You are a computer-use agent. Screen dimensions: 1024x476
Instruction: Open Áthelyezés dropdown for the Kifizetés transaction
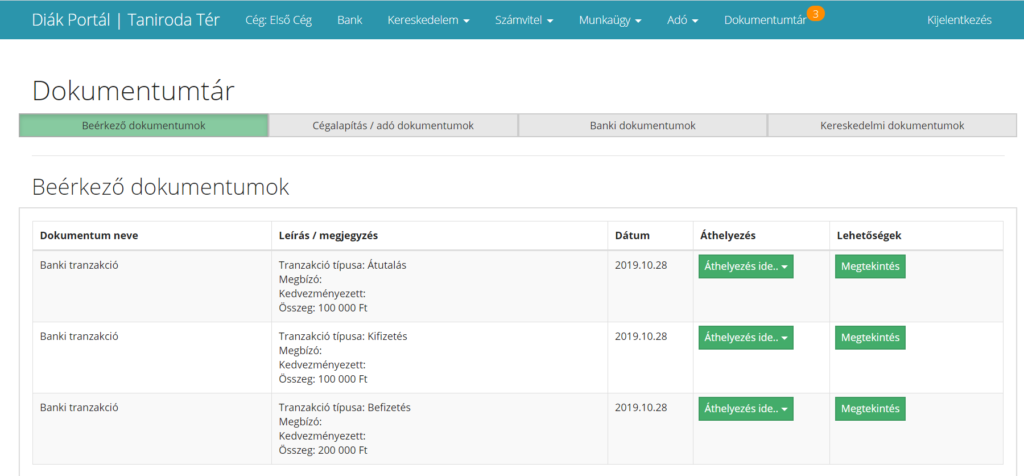746,338
